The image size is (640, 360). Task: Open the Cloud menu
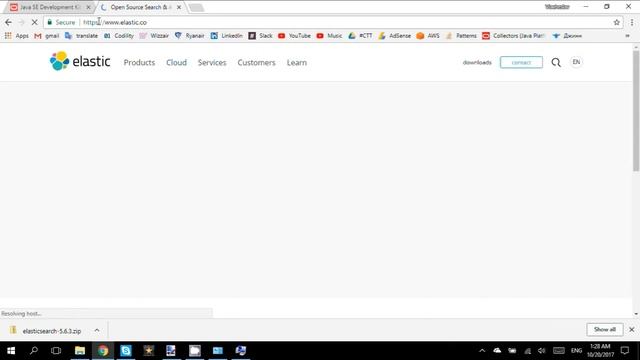(x=176, y=62)
